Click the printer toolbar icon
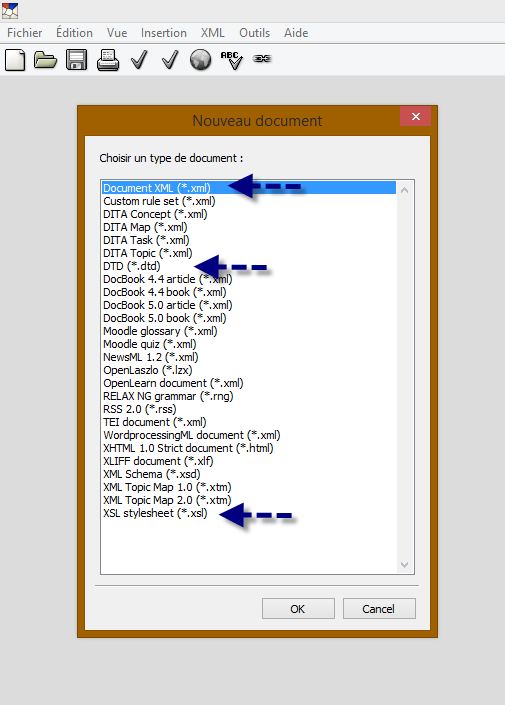Viewport: 505px width, 705px height. click(x=108, y=60)
